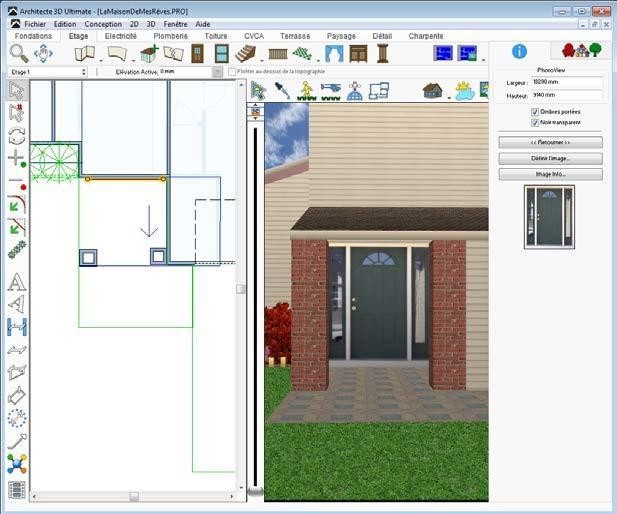The height and width of the screenshot is (514, 617).
Task: Click the 3D view vertical elevation slider handle
Action: [x=255, y=491]
